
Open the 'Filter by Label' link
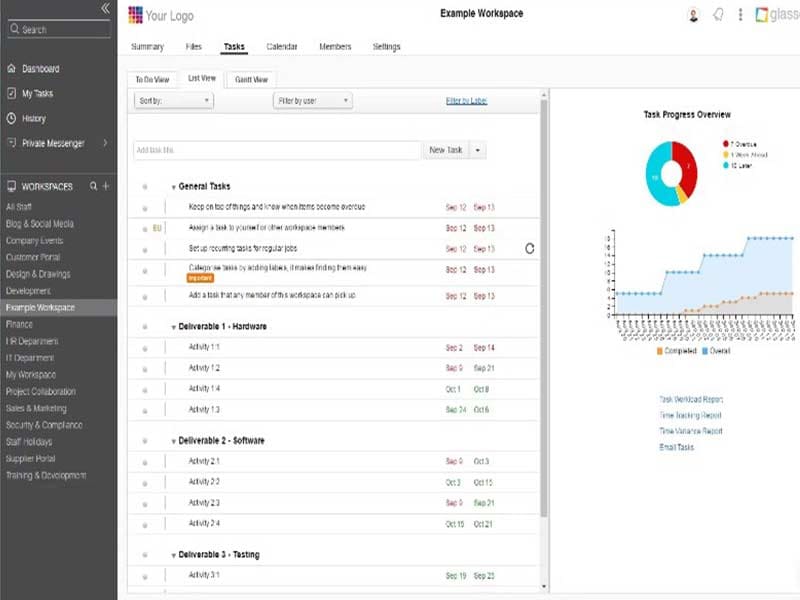coord(466,101)
